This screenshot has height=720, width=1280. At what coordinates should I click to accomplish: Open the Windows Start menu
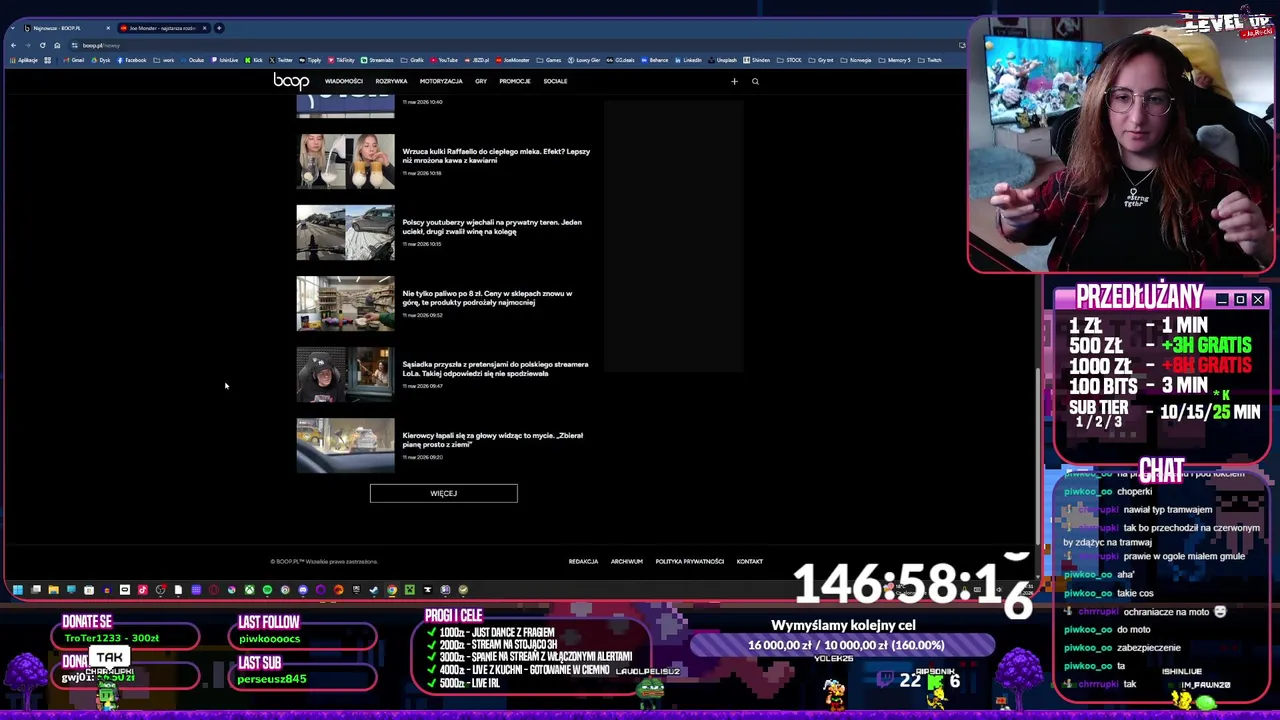point(17,590)
